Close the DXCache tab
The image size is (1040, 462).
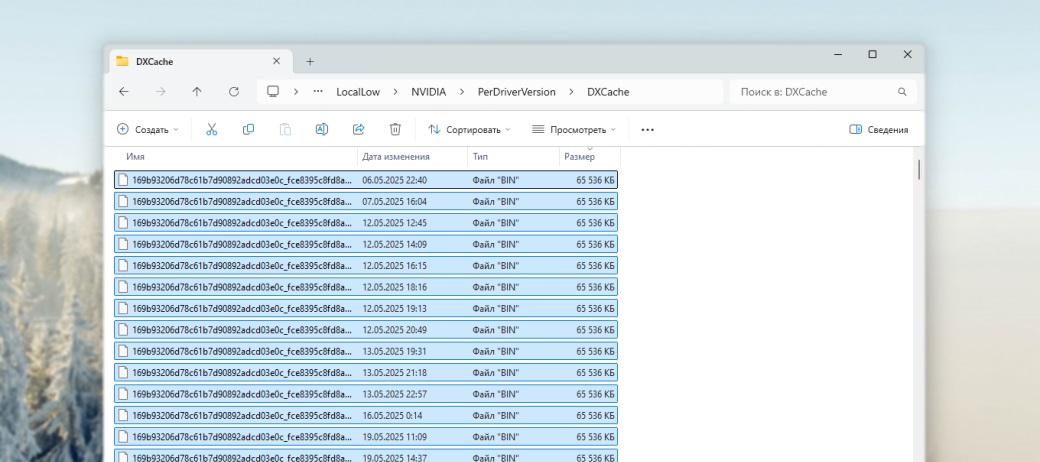click(x=277, y=61)
